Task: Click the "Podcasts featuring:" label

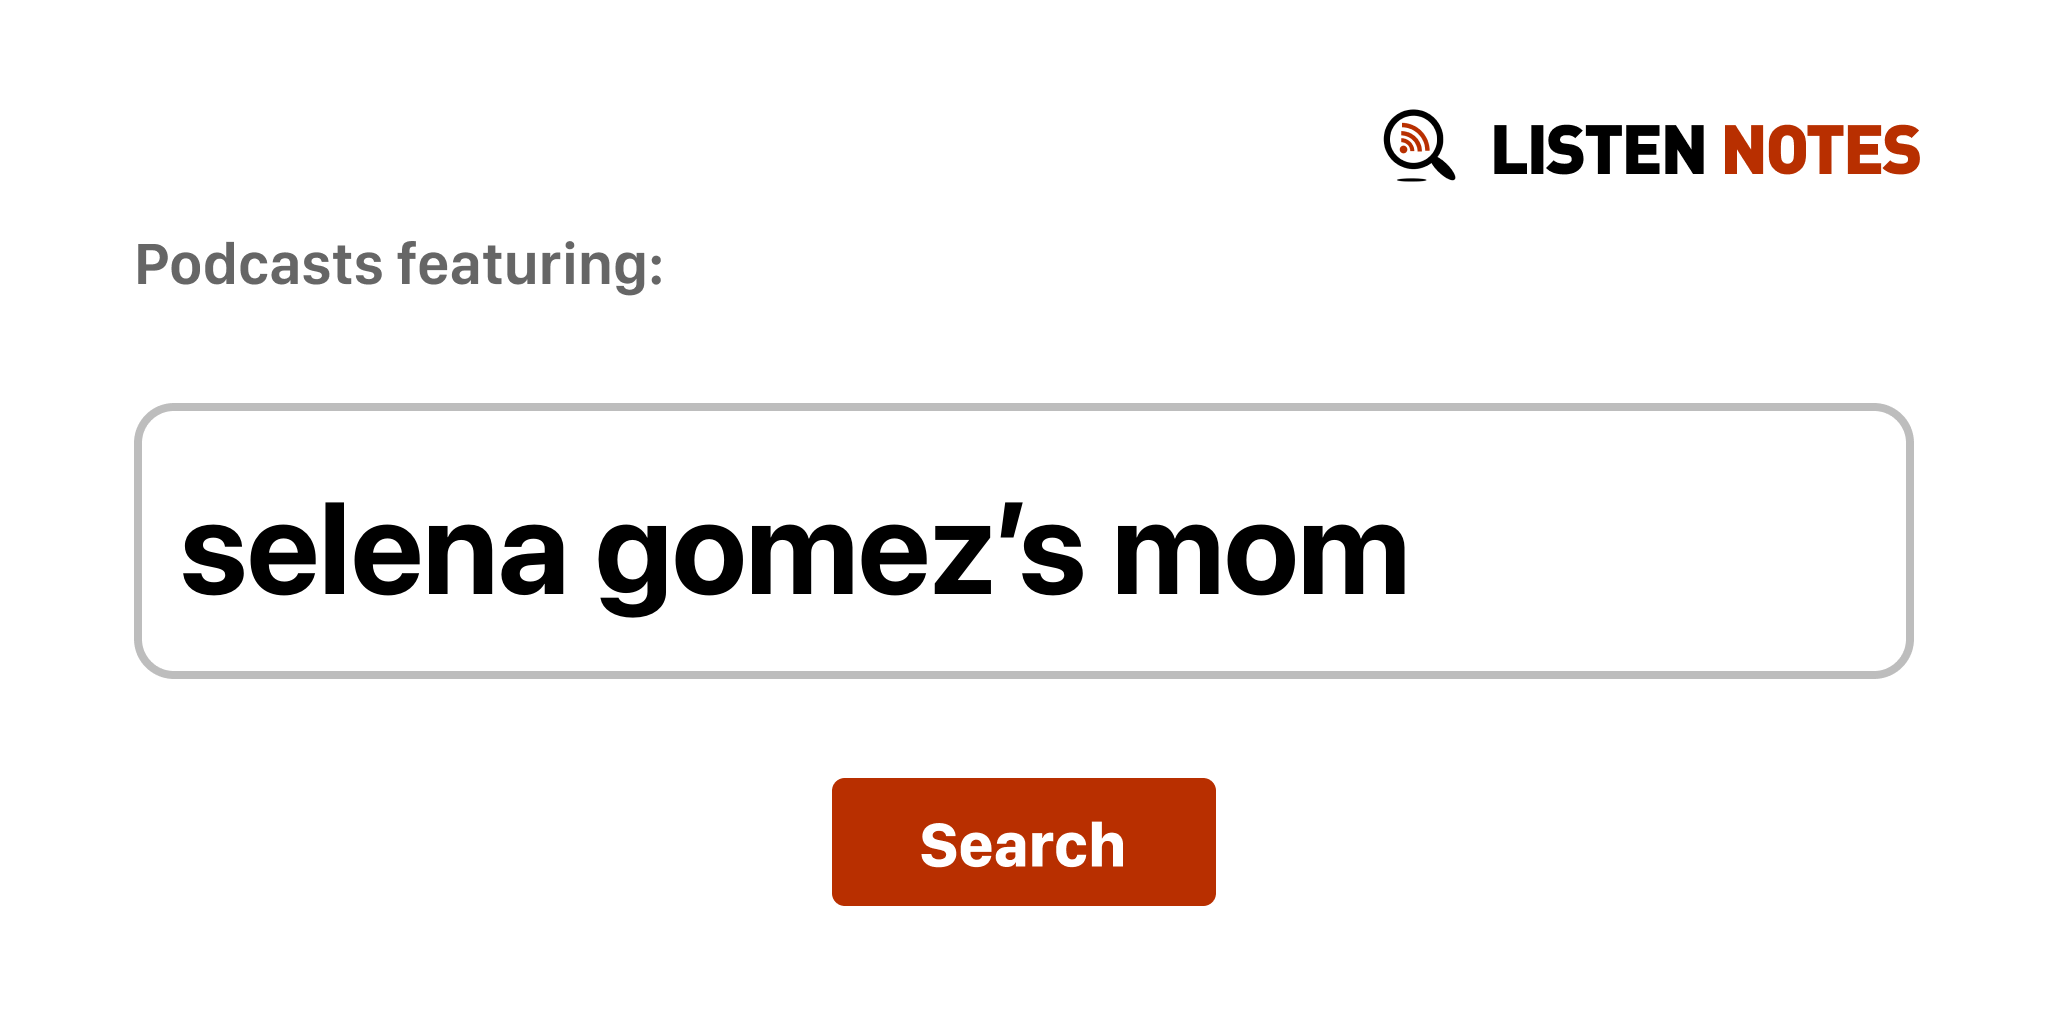Action: (x=399, y=265)
